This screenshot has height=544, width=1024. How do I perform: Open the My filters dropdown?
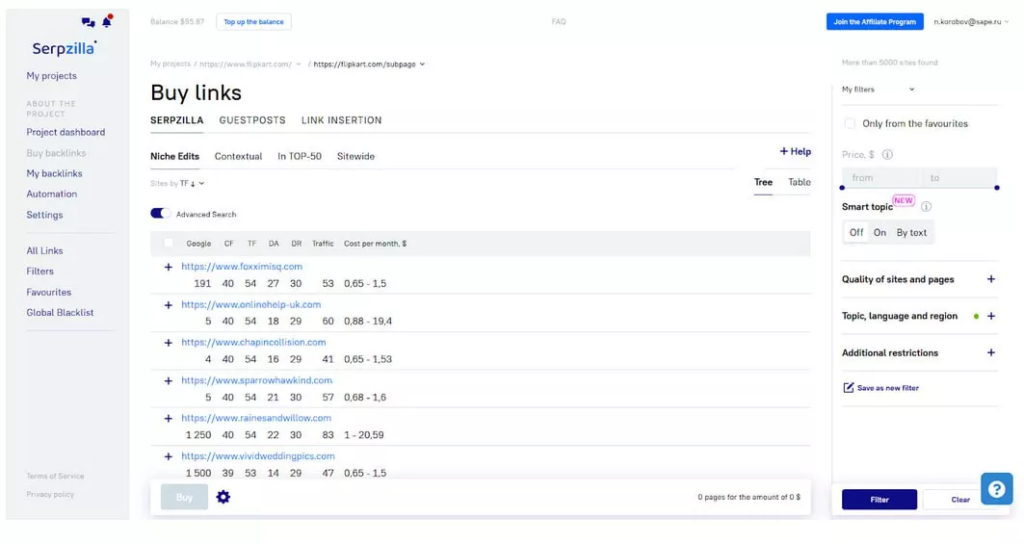[878, 89]
